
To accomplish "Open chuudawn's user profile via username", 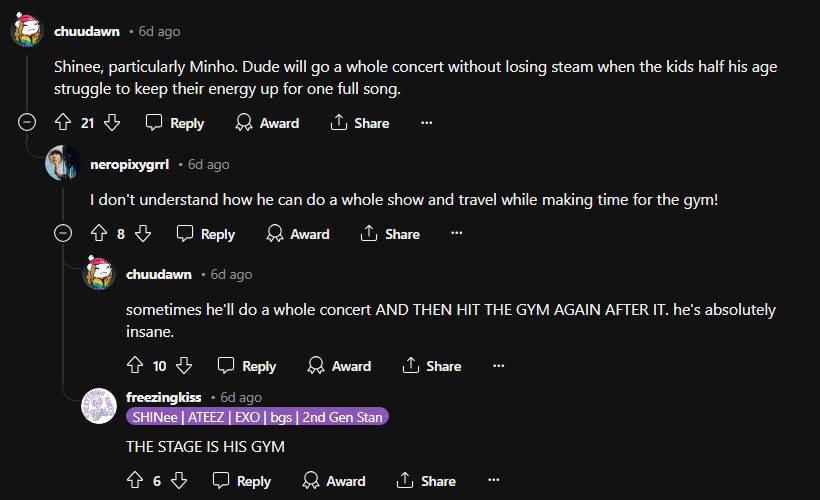I will (86, 31).
